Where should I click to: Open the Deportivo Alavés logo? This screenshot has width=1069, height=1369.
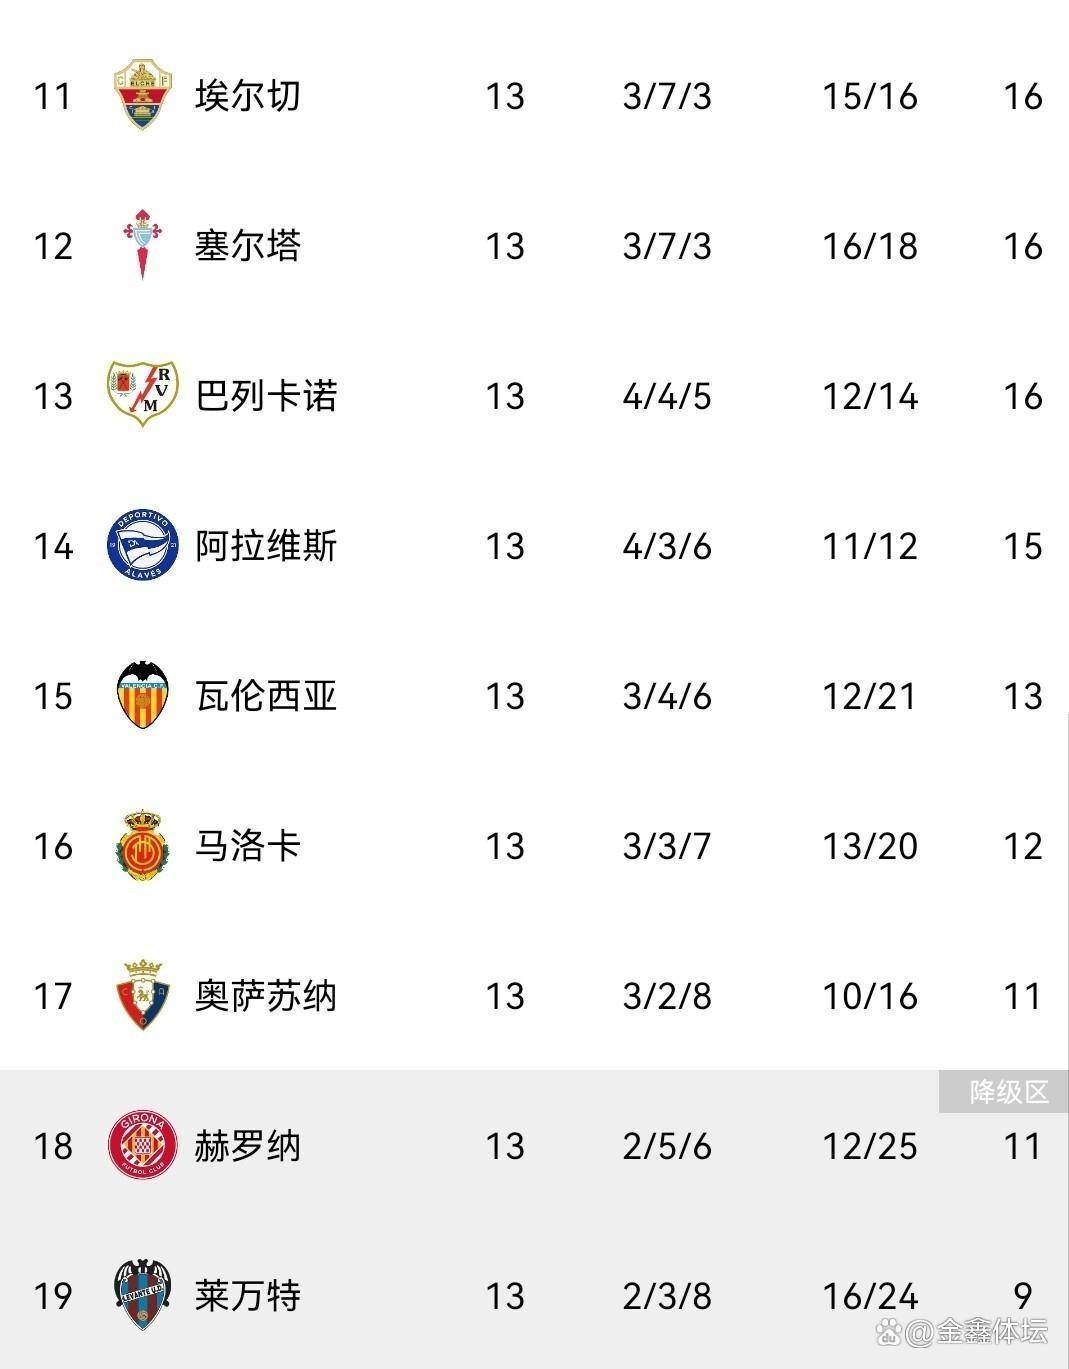[x=142, y=545]
